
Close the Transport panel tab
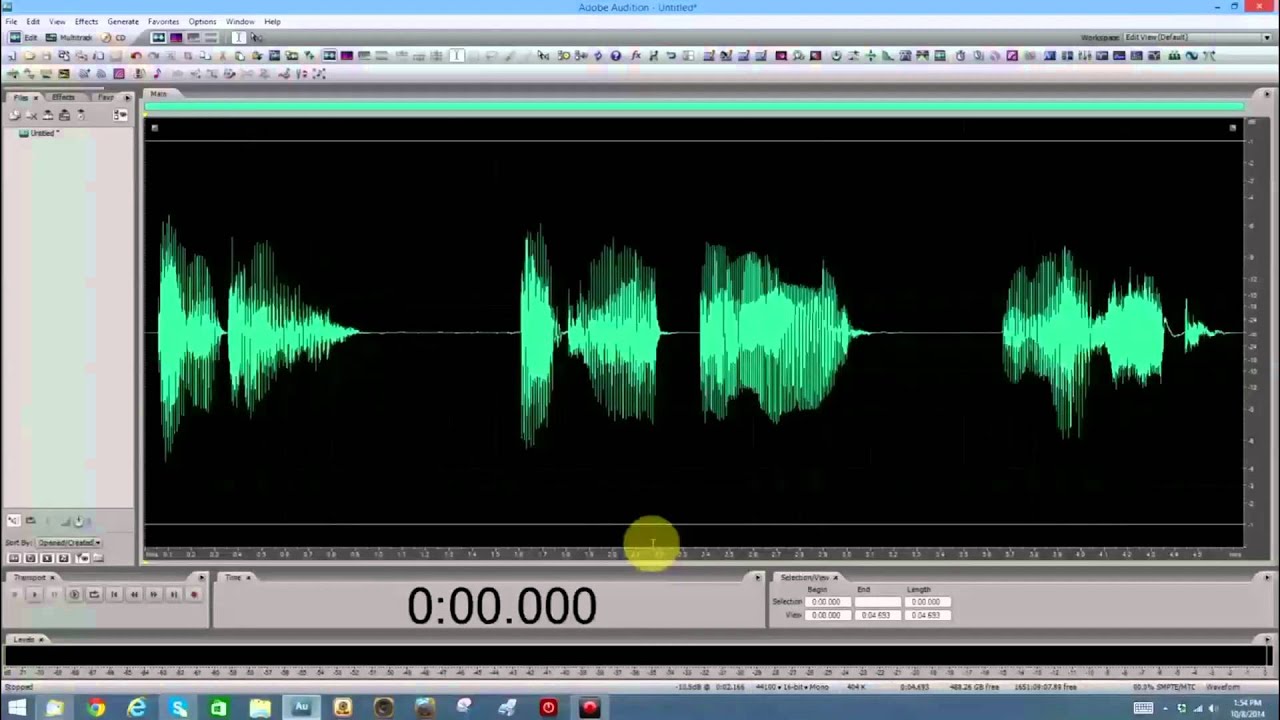coord(52,577)
